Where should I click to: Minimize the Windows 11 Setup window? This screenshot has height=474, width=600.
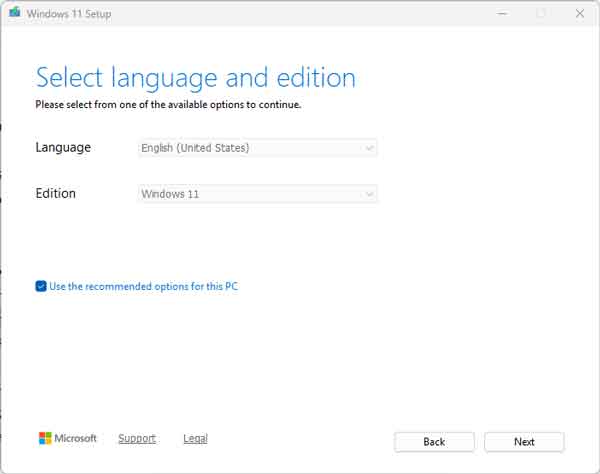pos(502,13)
